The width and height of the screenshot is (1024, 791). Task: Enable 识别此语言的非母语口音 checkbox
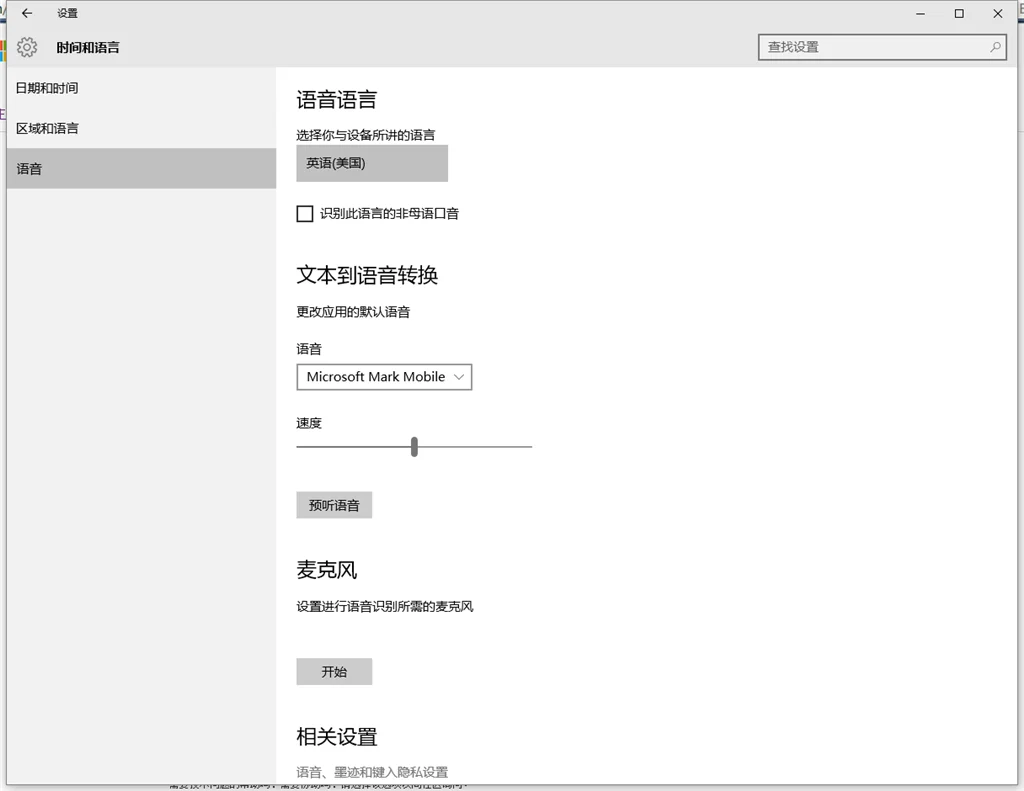click(304, 213)
